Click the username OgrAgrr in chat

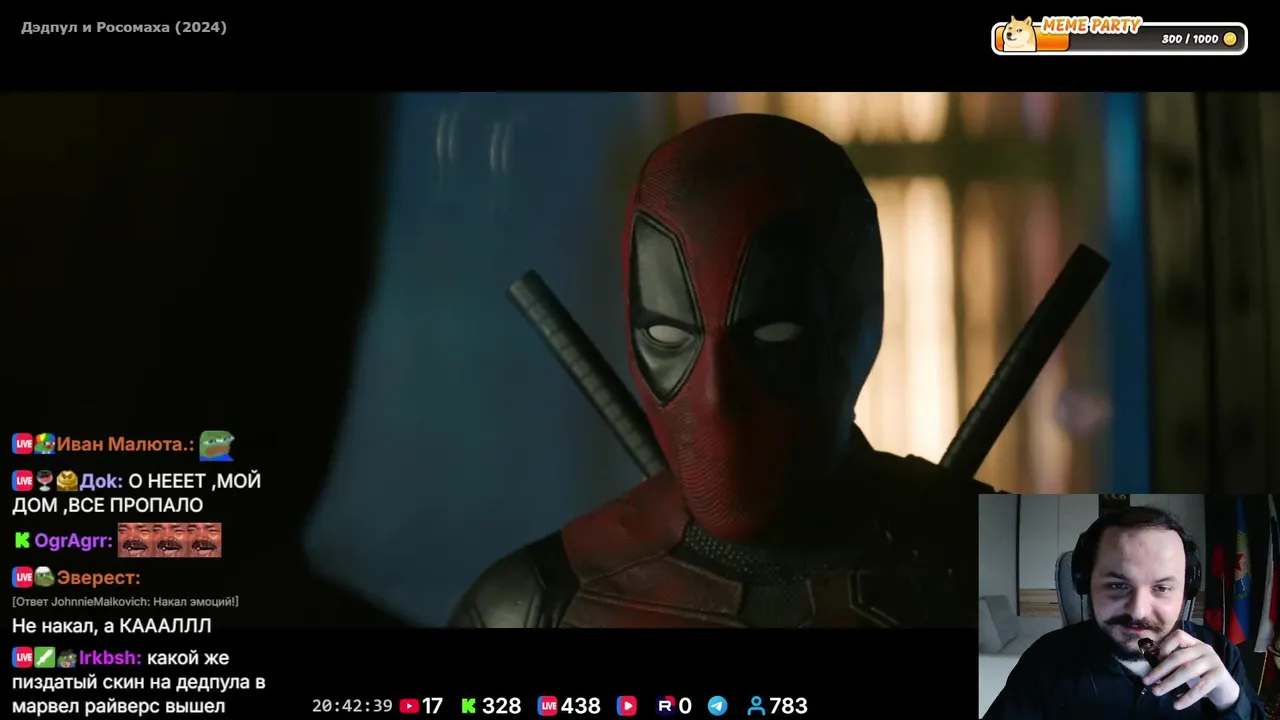(74, 541)
